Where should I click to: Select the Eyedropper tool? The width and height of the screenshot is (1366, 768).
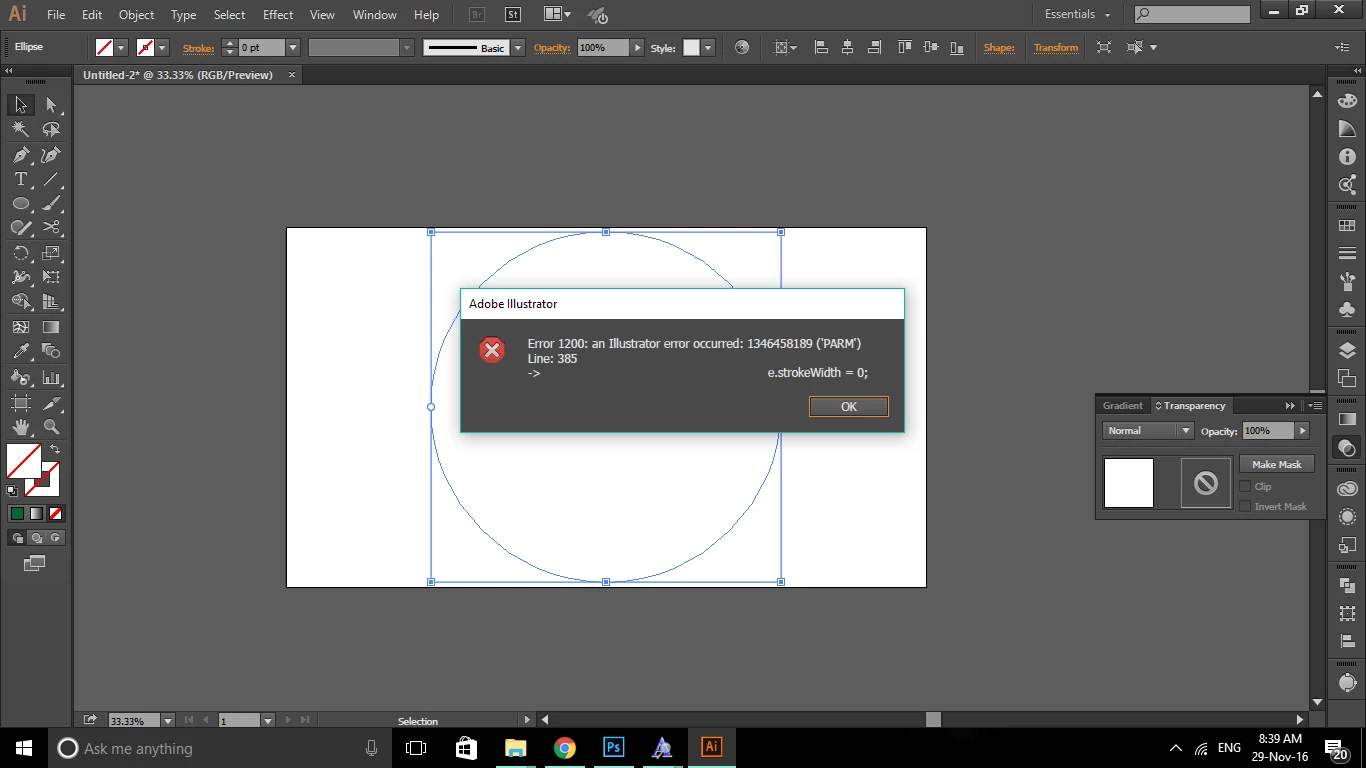click(20, 351)
